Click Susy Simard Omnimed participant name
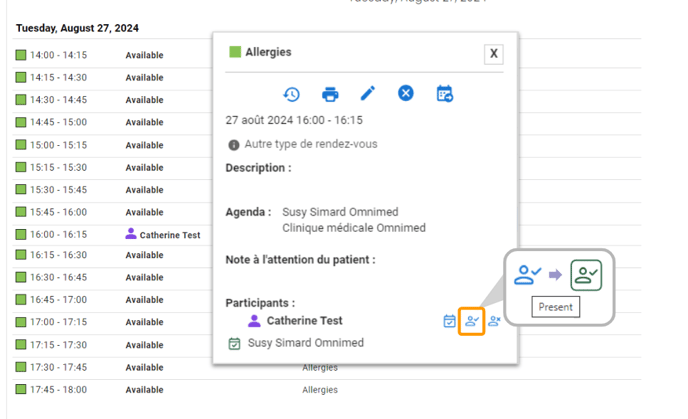Image resolution: width=688 pixels, height=419 pixels. coord(306,343)
